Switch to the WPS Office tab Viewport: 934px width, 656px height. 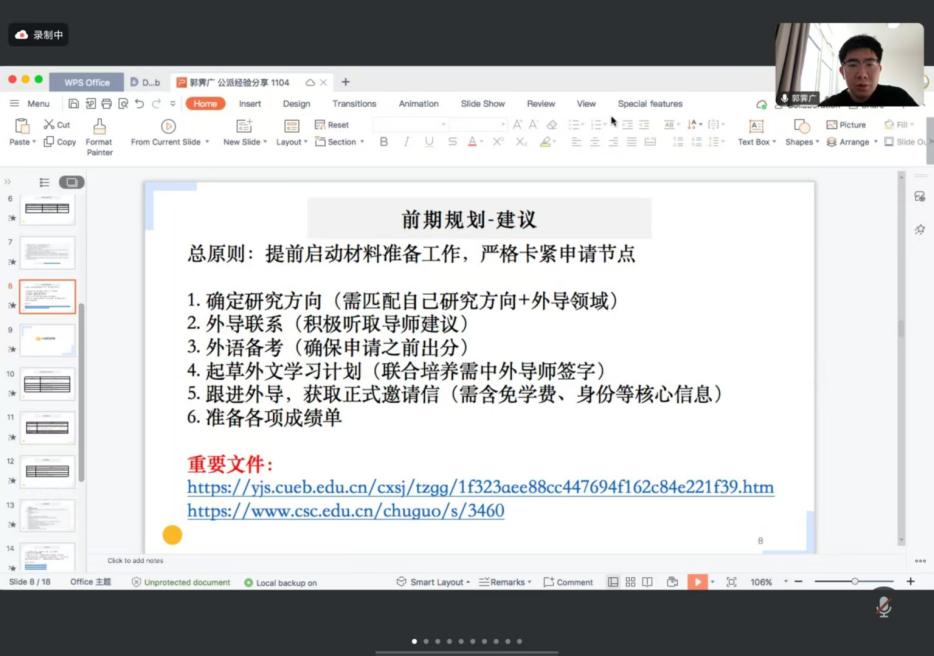tap(86, 82)
